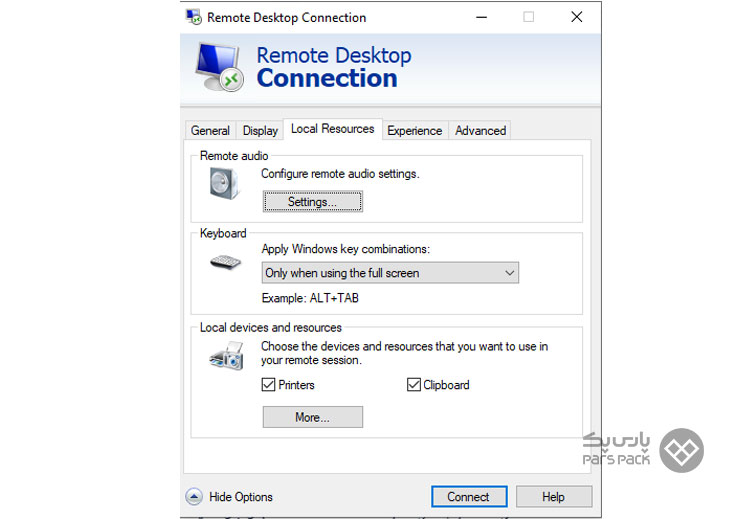Uncheck the Clipboard checkbox
The image size is (750, 519).
[x=414, y=385]
